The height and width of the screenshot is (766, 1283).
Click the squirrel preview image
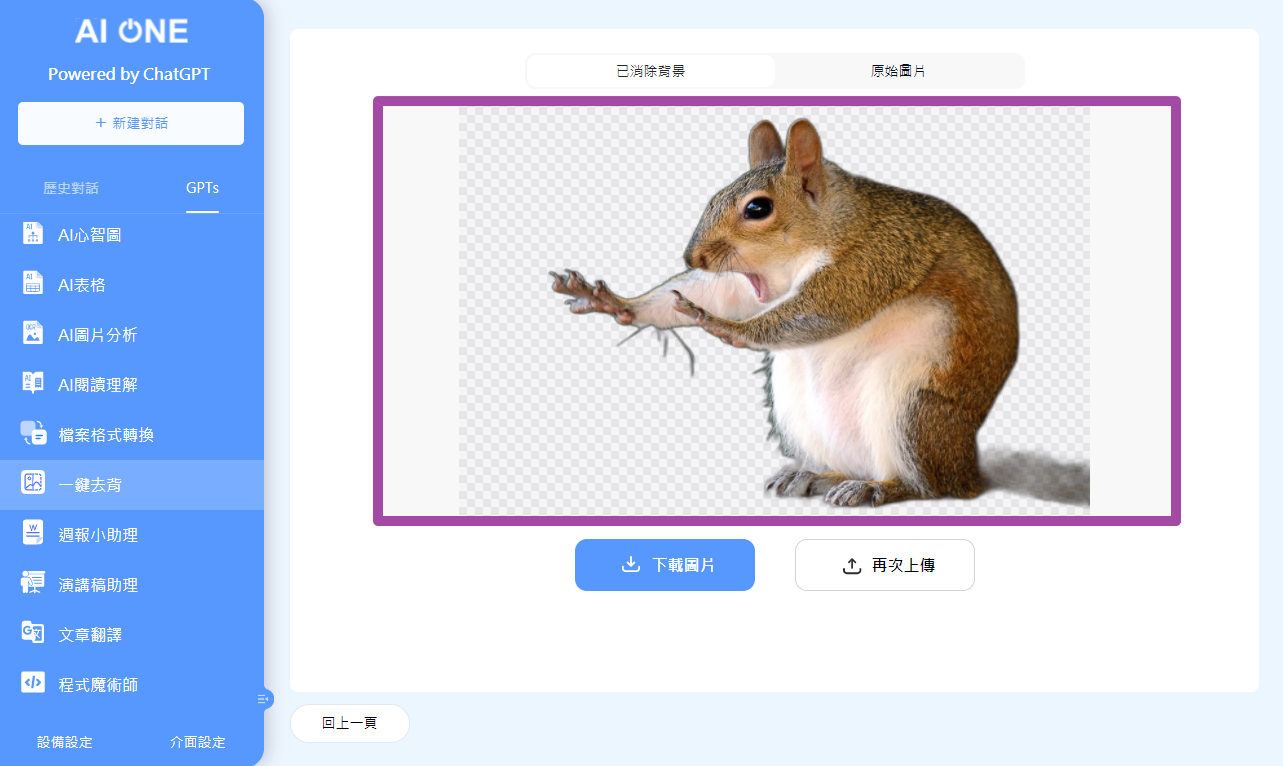coord(775,310)
